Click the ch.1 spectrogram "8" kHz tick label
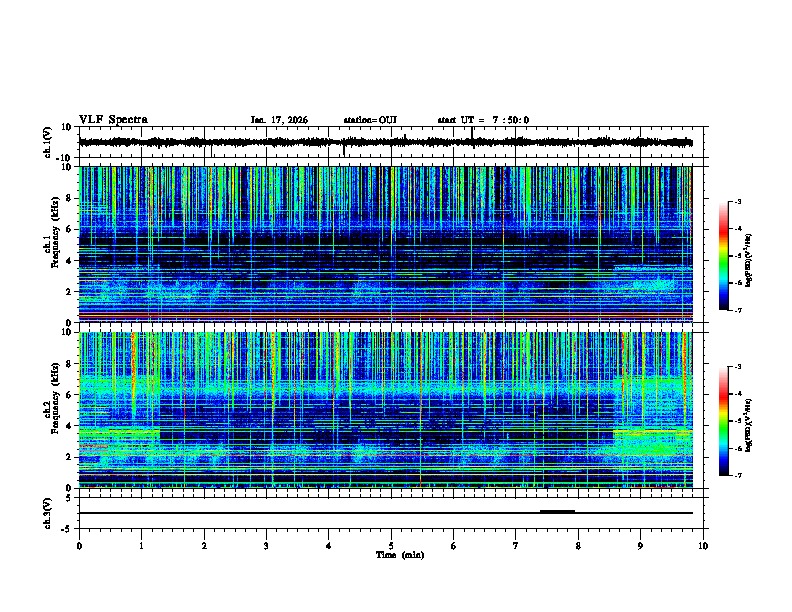The image size is (792, 612). (x=69, y=198)
